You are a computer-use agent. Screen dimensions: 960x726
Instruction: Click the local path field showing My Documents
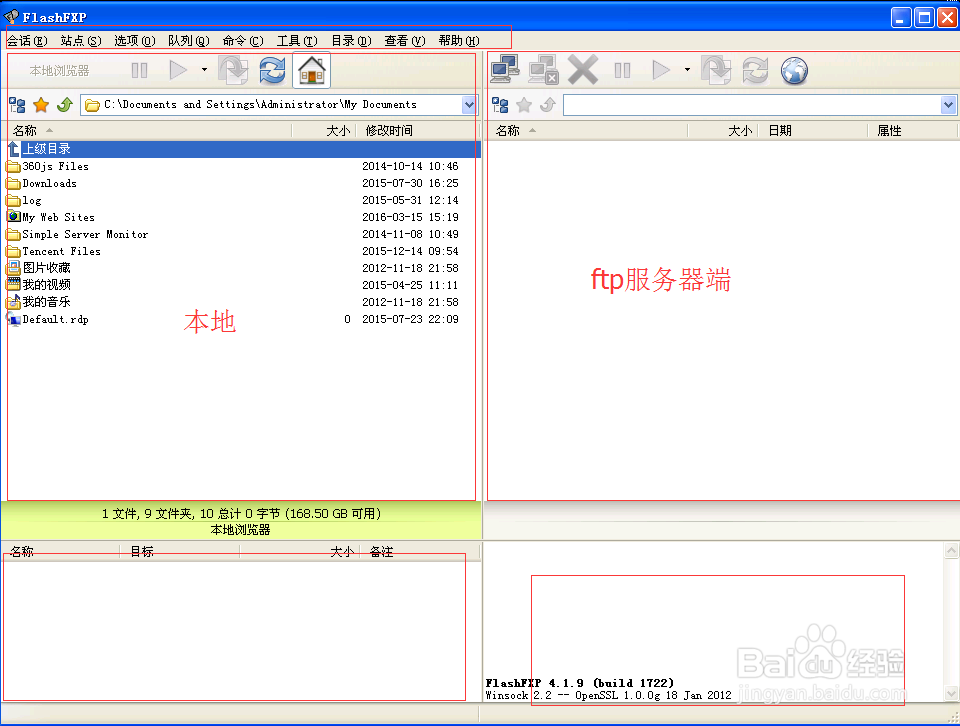pos(272,105)
